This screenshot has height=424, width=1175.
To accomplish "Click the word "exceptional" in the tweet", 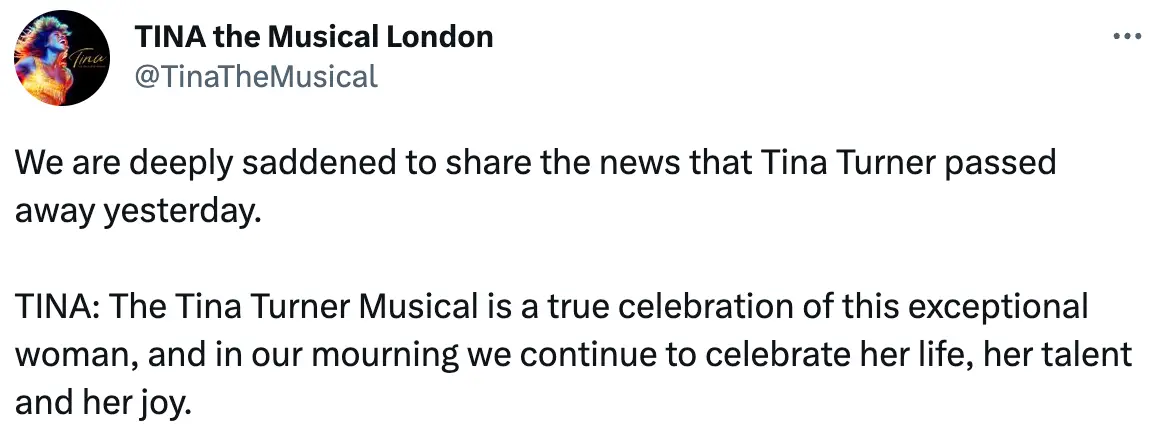I will point(985,306).
